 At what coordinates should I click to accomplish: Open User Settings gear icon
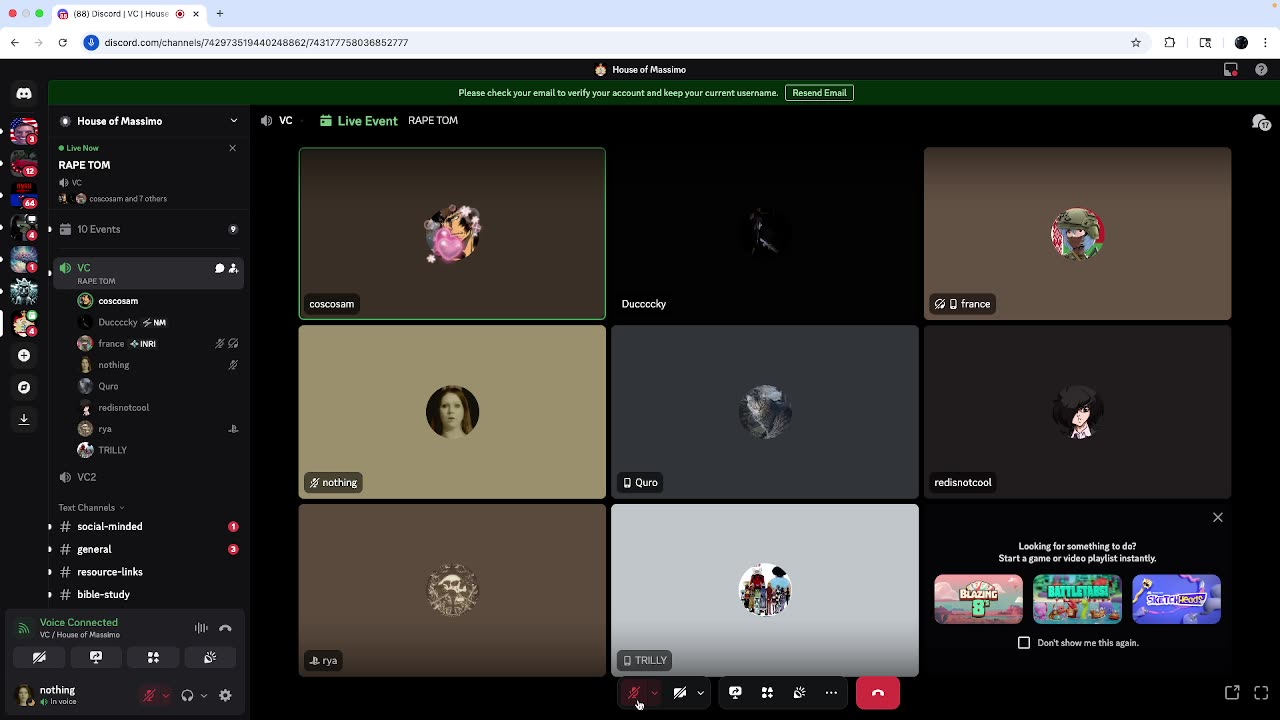click(225, 695)
